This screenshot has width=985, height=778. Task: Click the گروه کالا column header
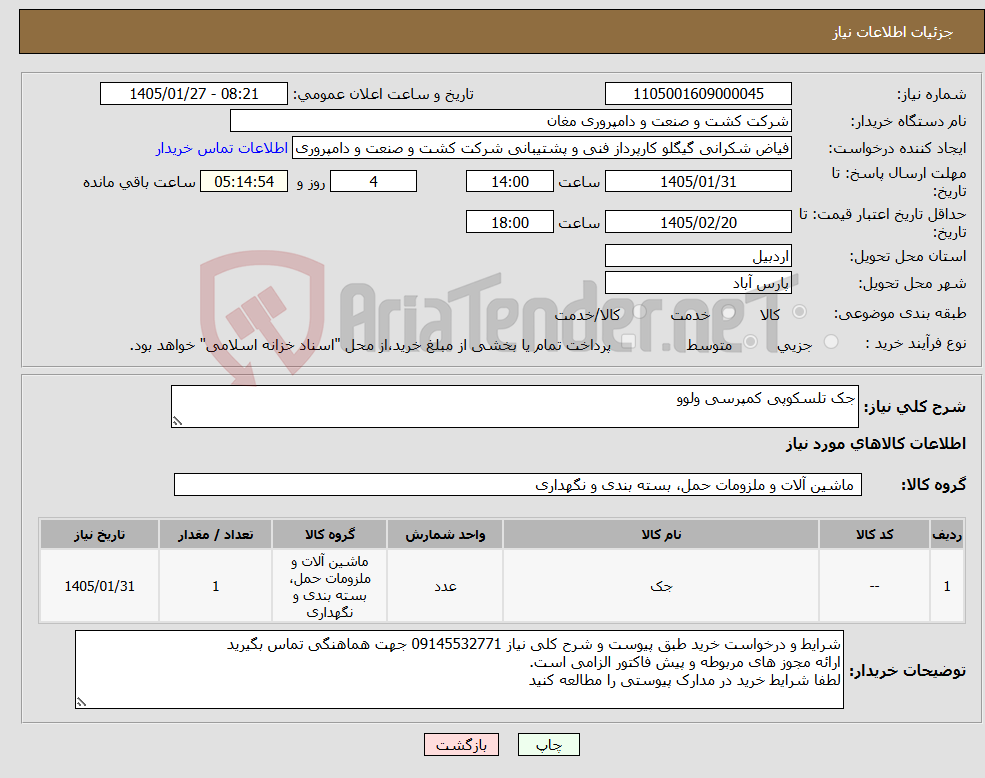coord(330,534)
